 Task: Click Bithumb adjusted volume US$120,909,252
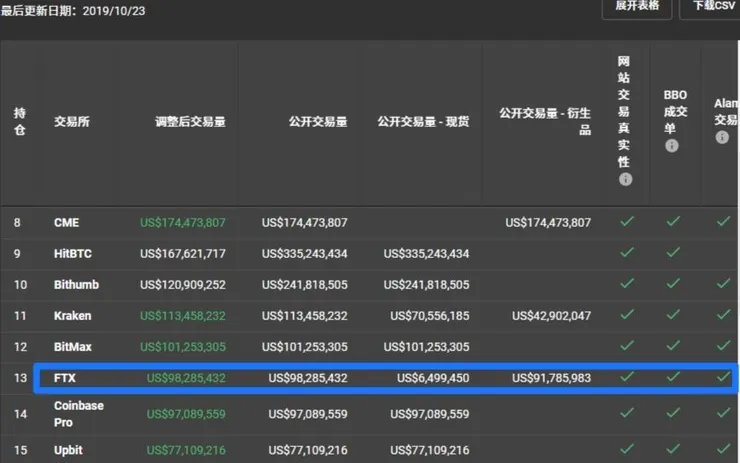pyautogui.click(x=183, y=285)
